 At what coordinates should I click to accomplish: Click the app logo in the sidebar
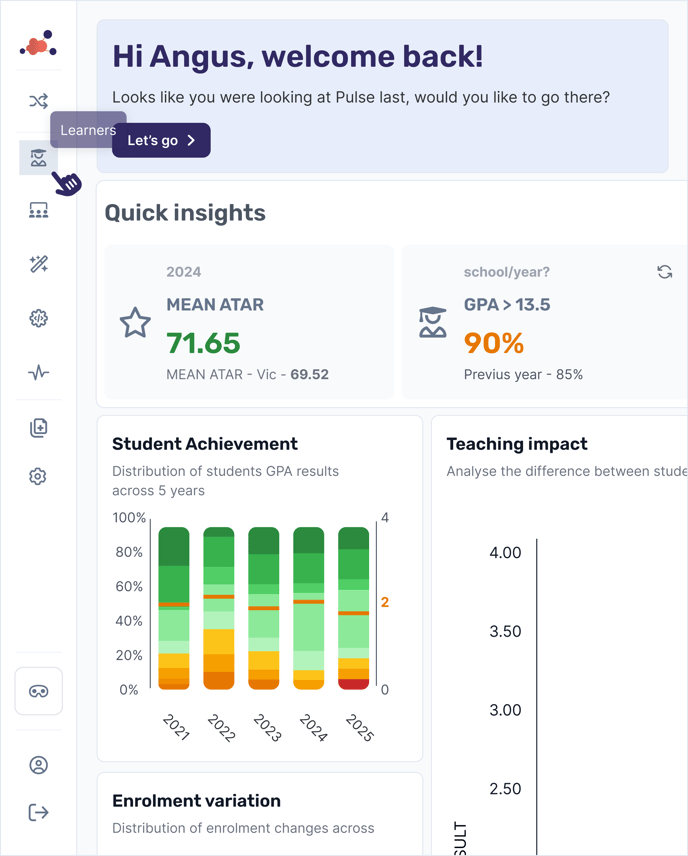38,45
